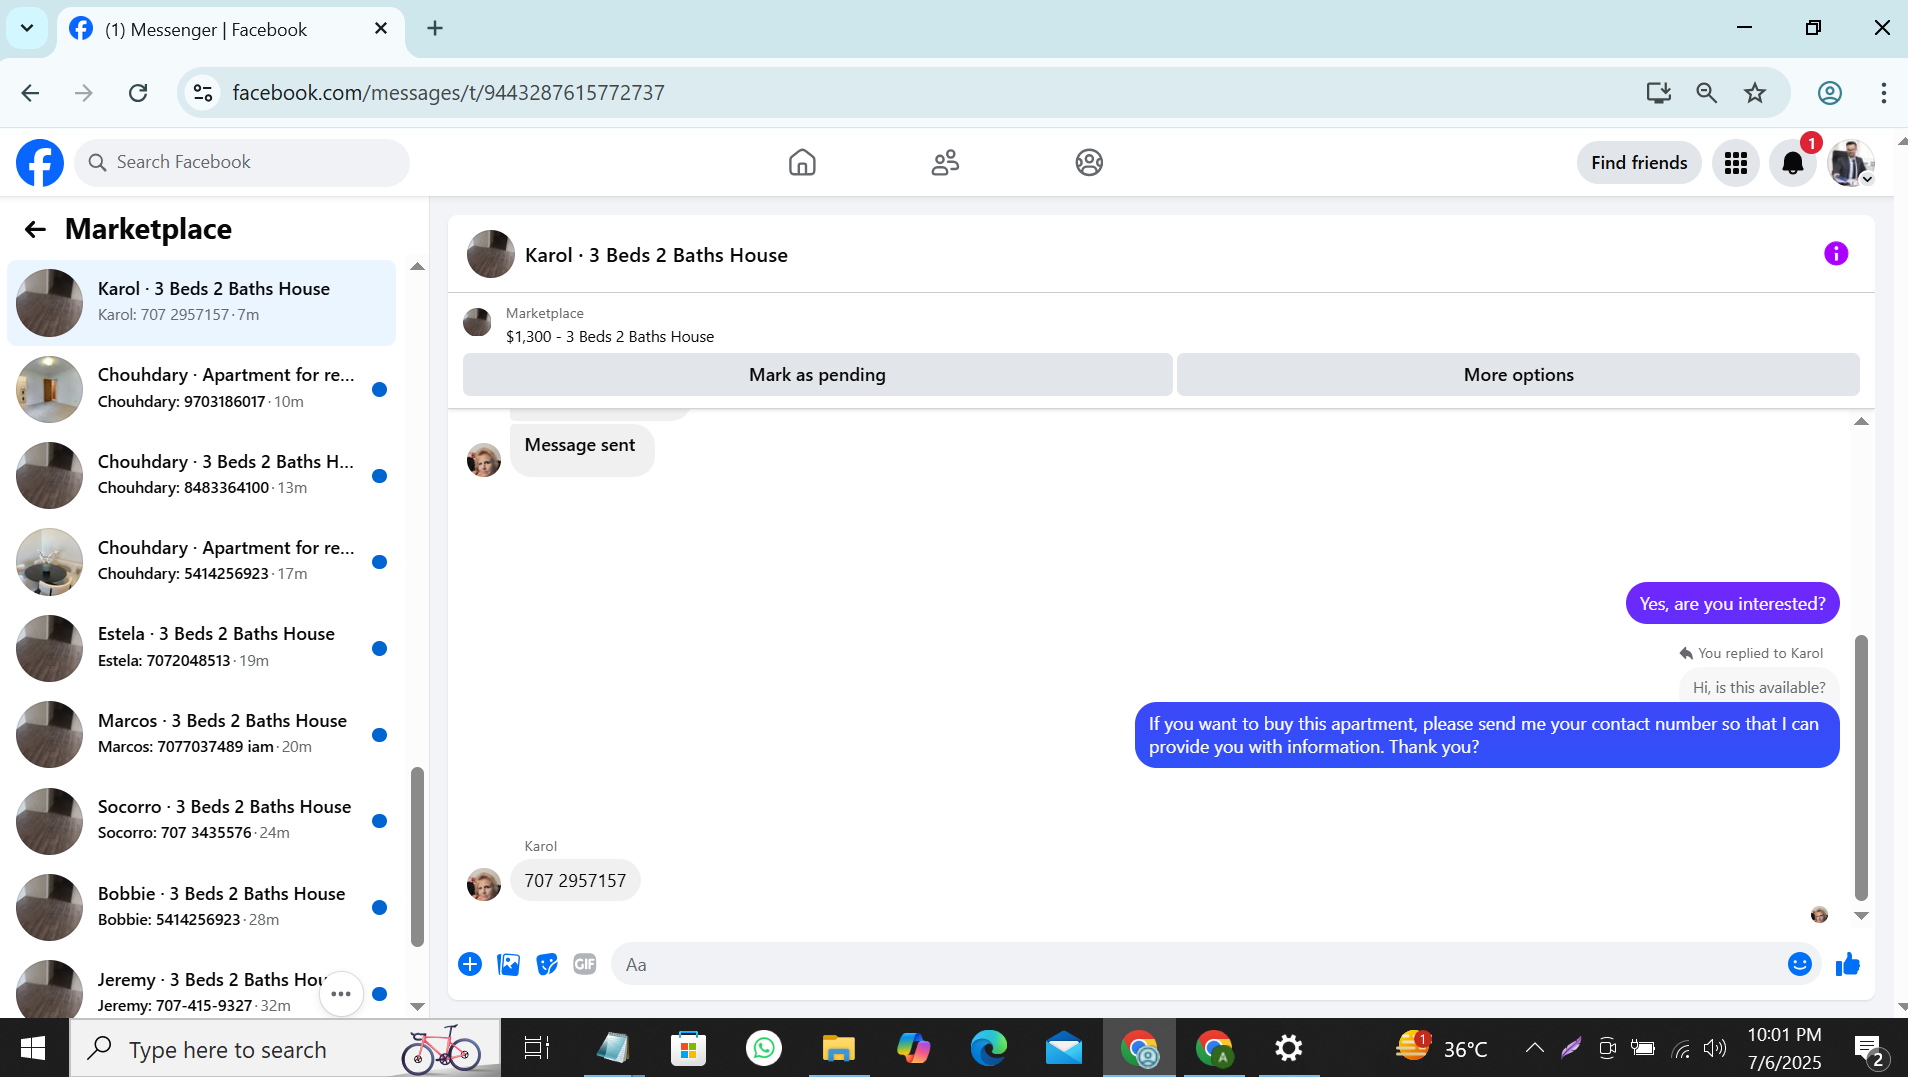
Task: Open the Mail app from the taskbar
Action: coord(1064,1048)
